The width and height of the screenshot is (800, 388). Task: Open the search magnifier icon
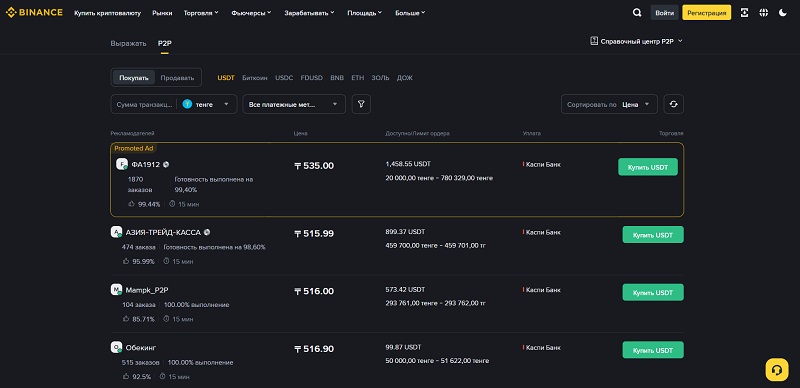tap(637, 13)
